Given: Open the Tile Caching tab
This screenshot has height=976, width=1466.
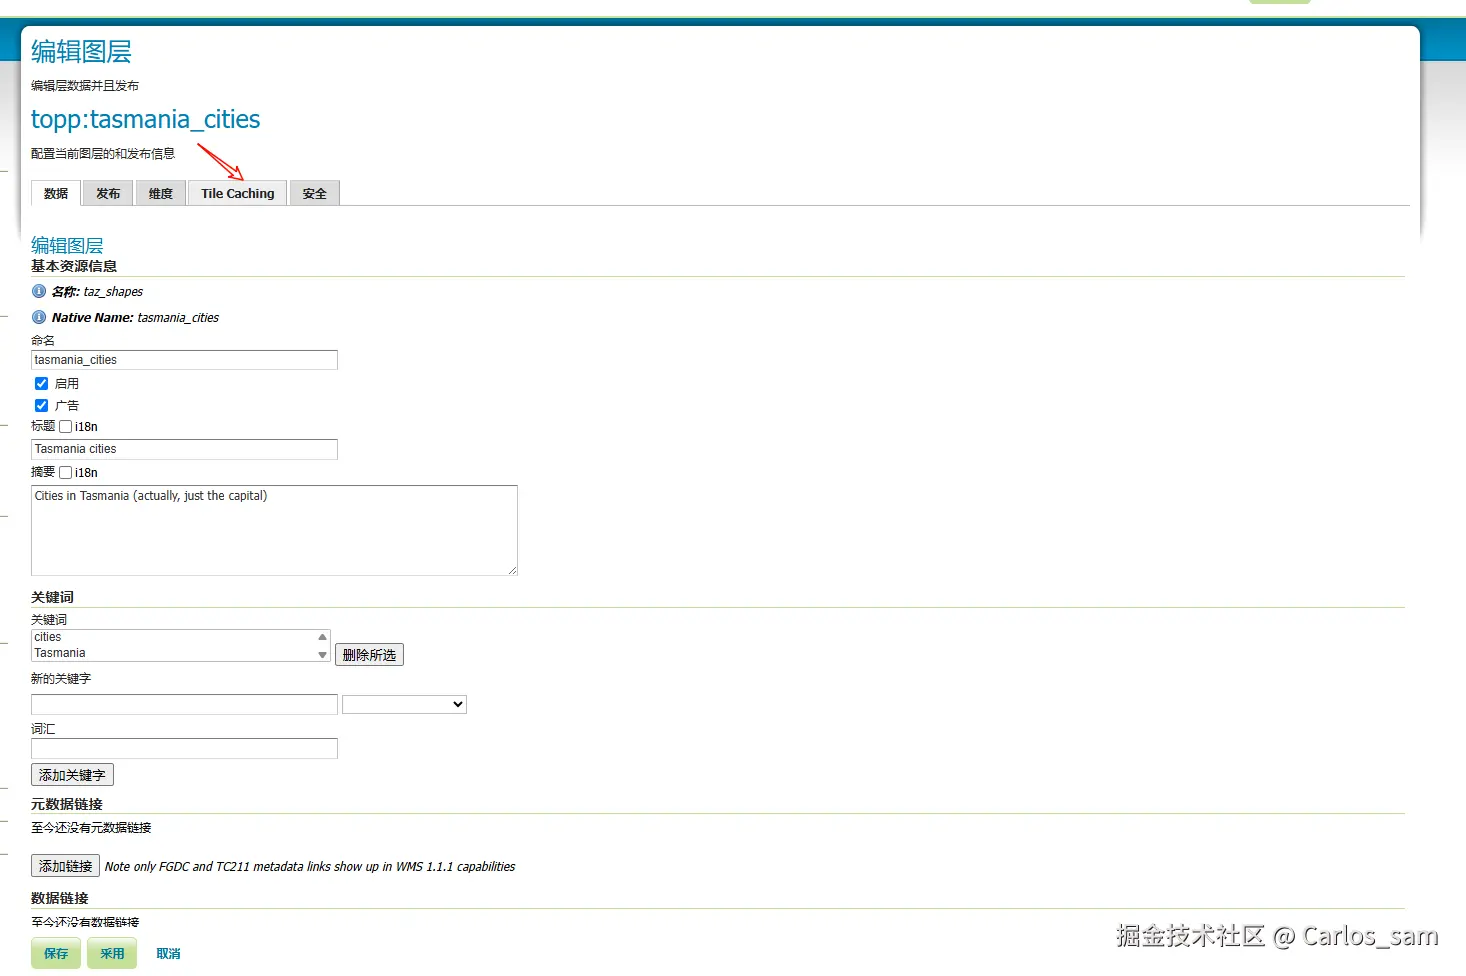Looking at the screenshot, I should (x=238, y=193).
